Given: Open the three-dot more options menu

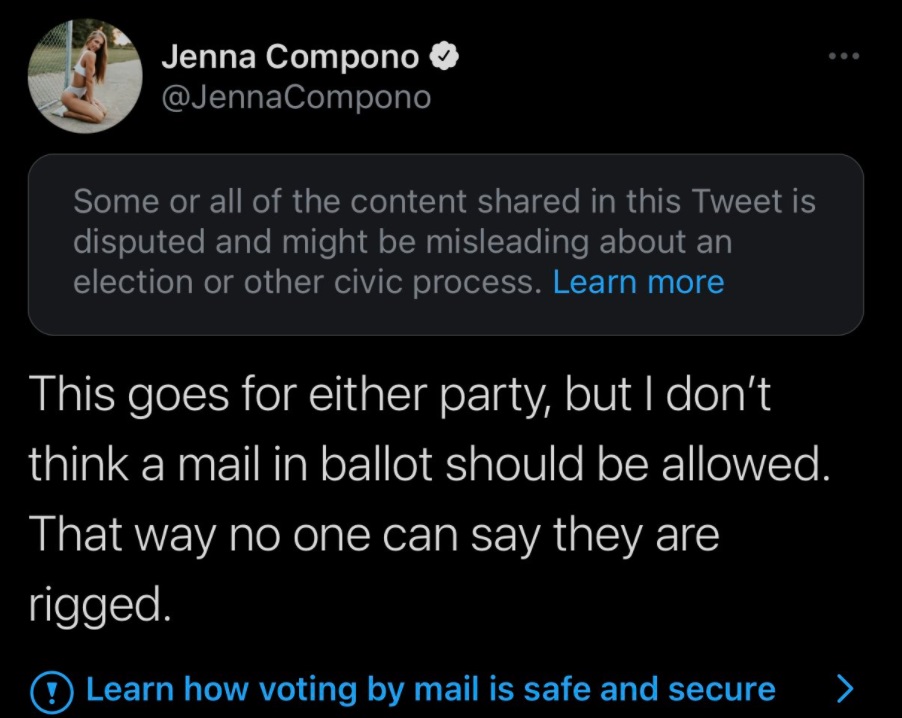Looking at the screenshot, I should point(844,56).
